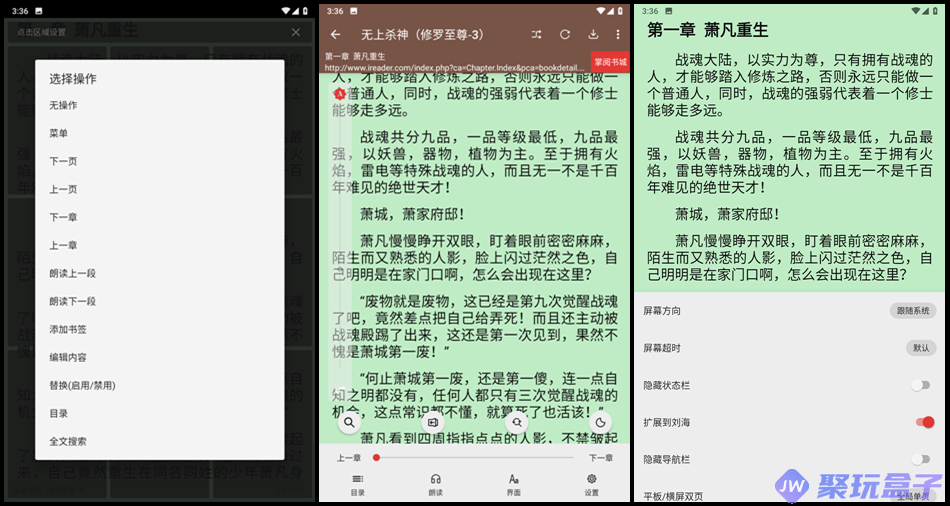Turn off the 扩展到刘海 switch
Image resolution: width=950 pixels, height=506 pixels.
tap(925, 422)
